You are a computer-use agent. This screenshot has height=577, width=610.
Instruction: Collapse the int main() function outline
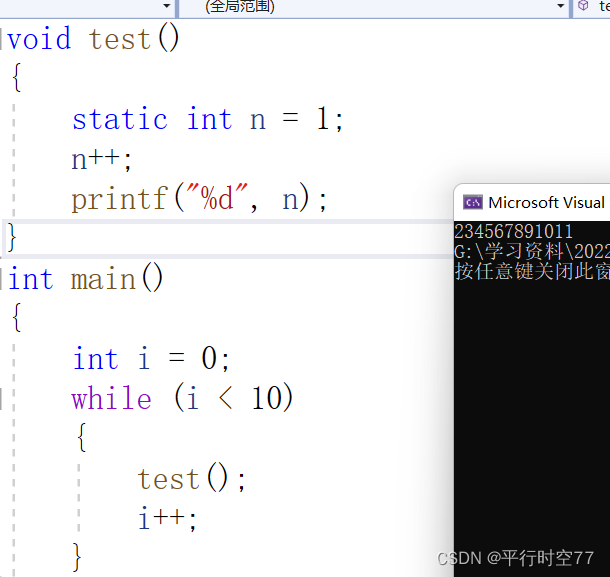[2, 280]
